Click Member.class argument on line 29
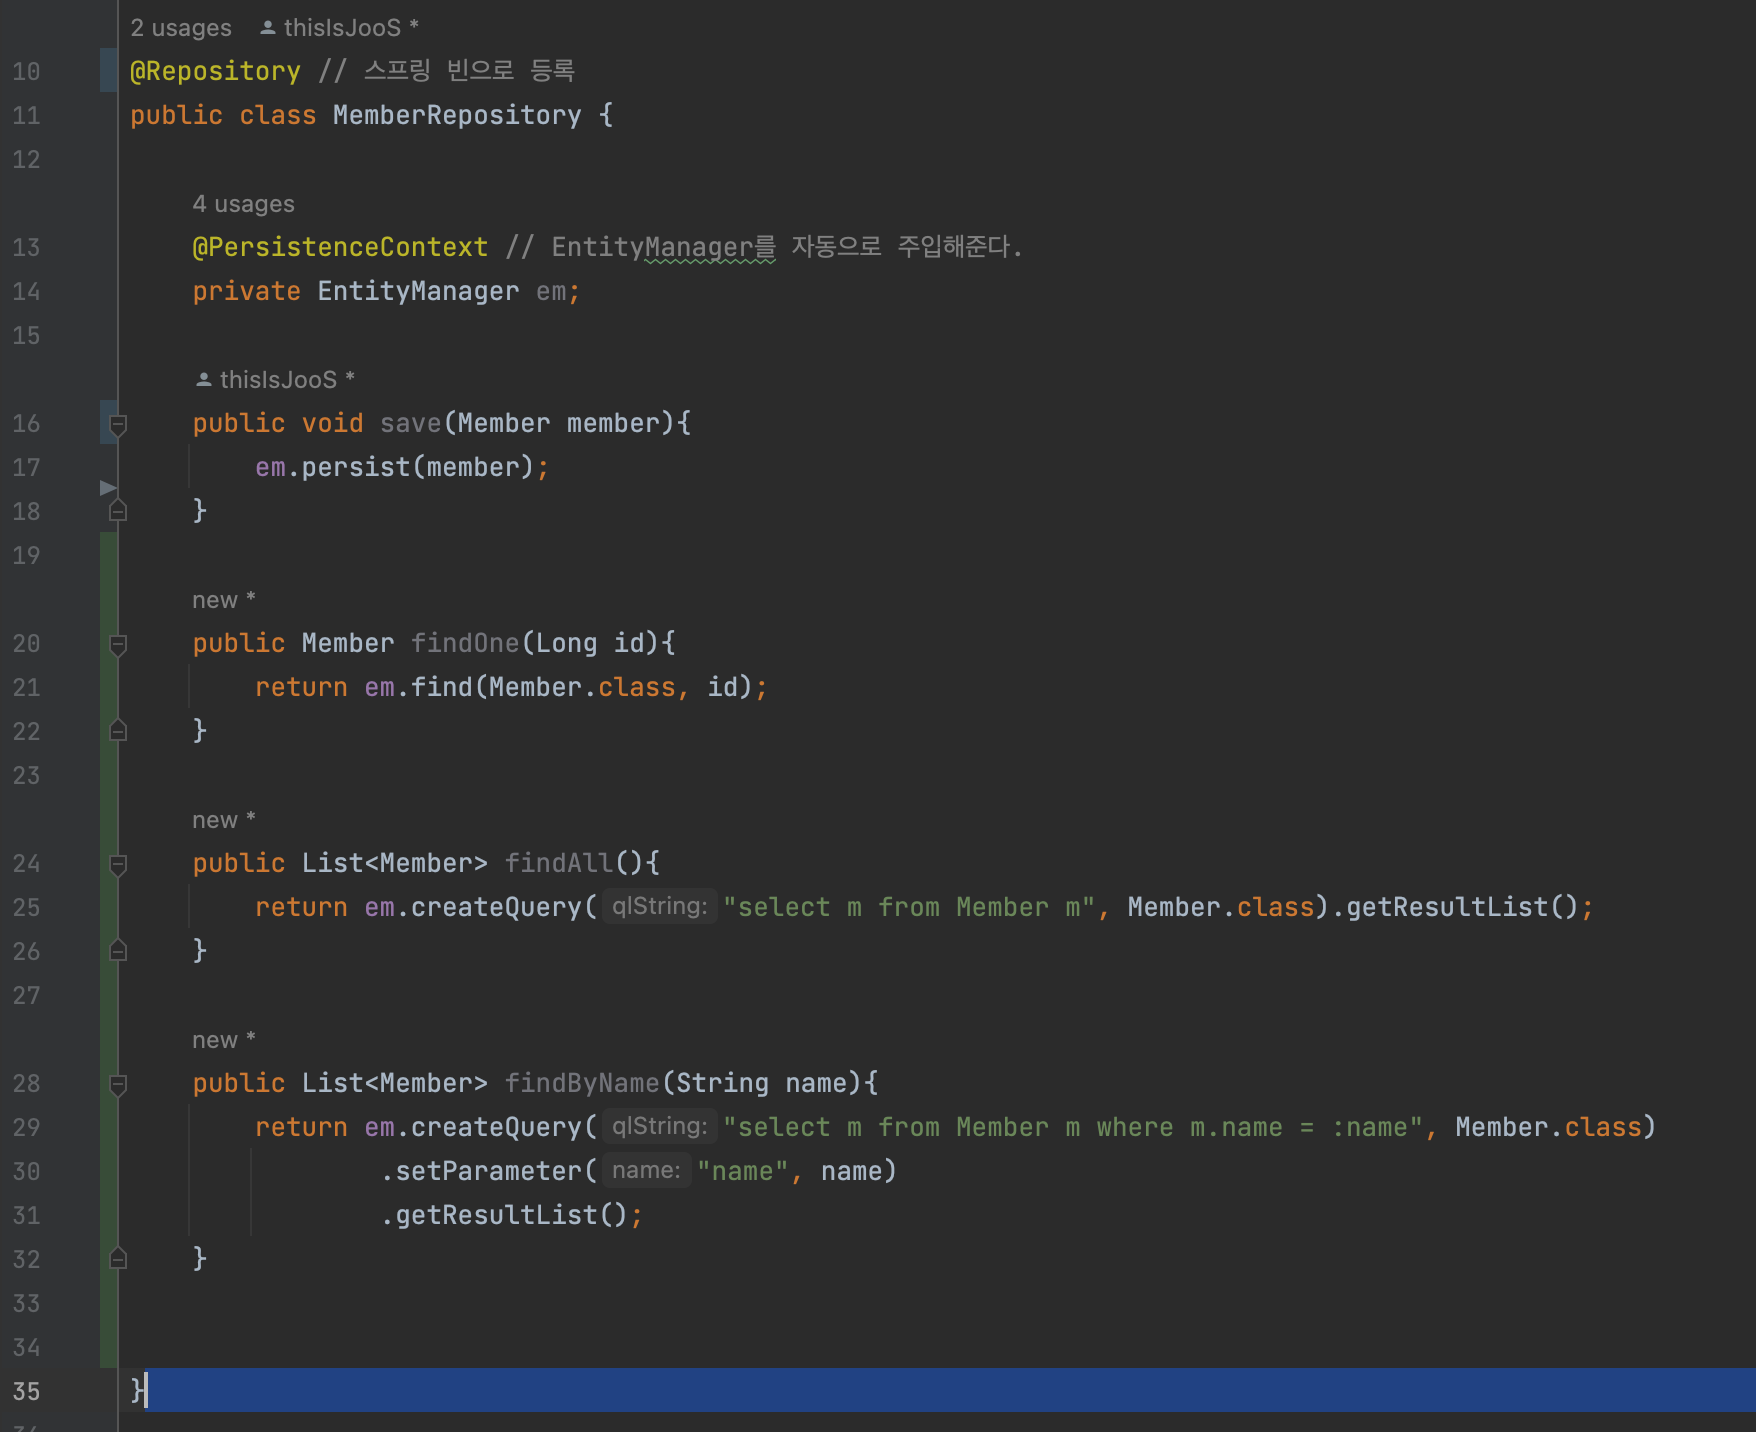Viewport: 1756px width, 1432px height. pyautogui.click(x=1548, y=1127)
